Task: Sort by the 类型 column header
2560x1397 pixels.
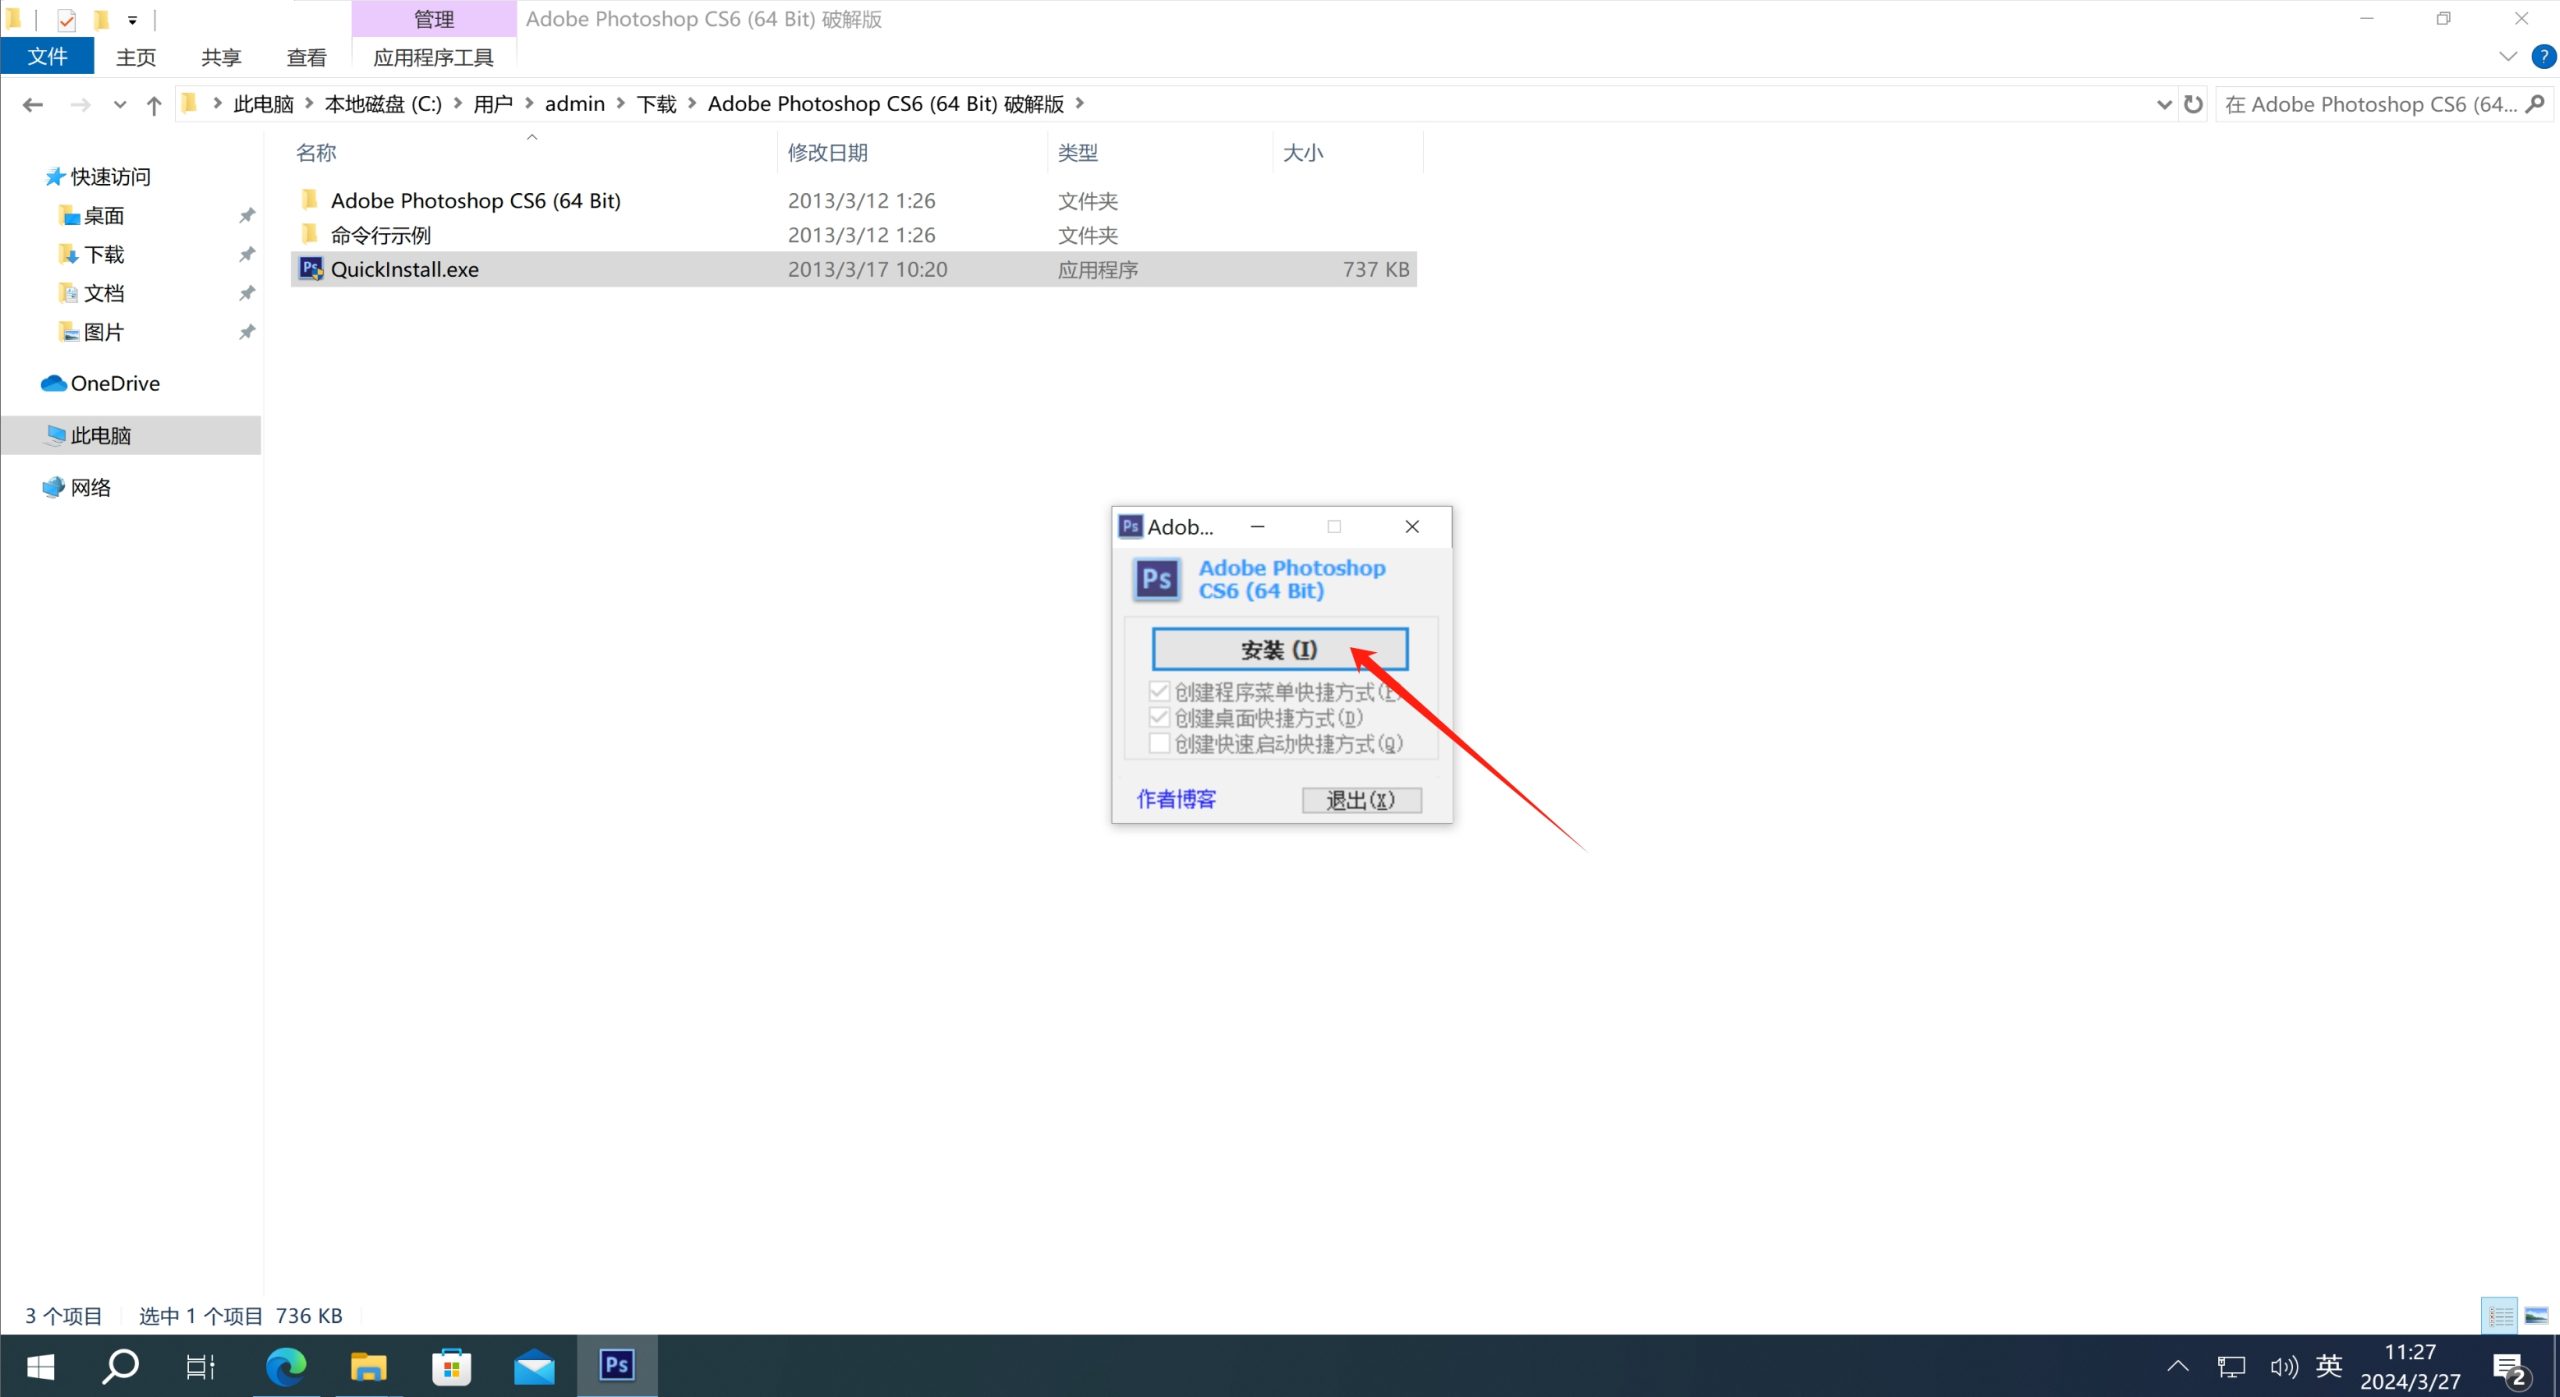Action: coord(1078,152)
